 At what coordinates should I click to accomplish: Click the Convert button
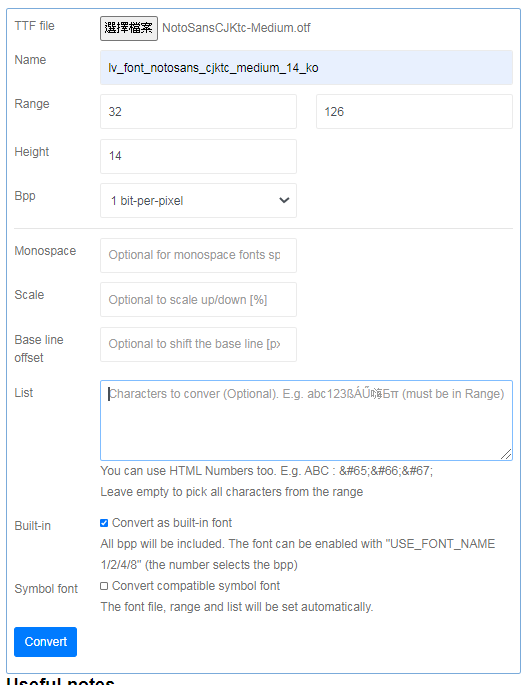coord(45,642)
